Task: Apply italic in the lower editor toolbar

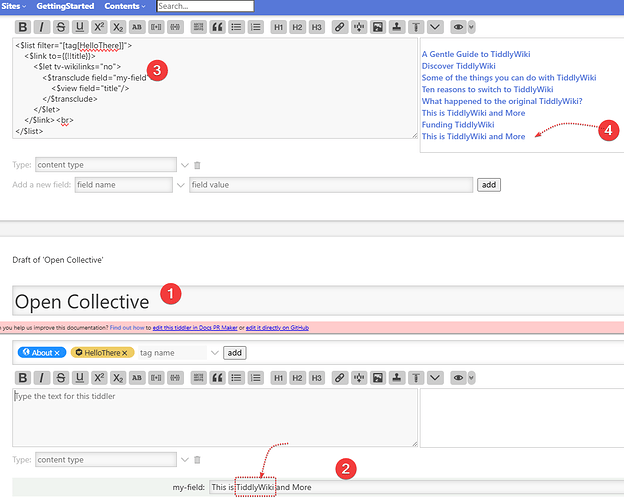Action: (x=42, y=378)
